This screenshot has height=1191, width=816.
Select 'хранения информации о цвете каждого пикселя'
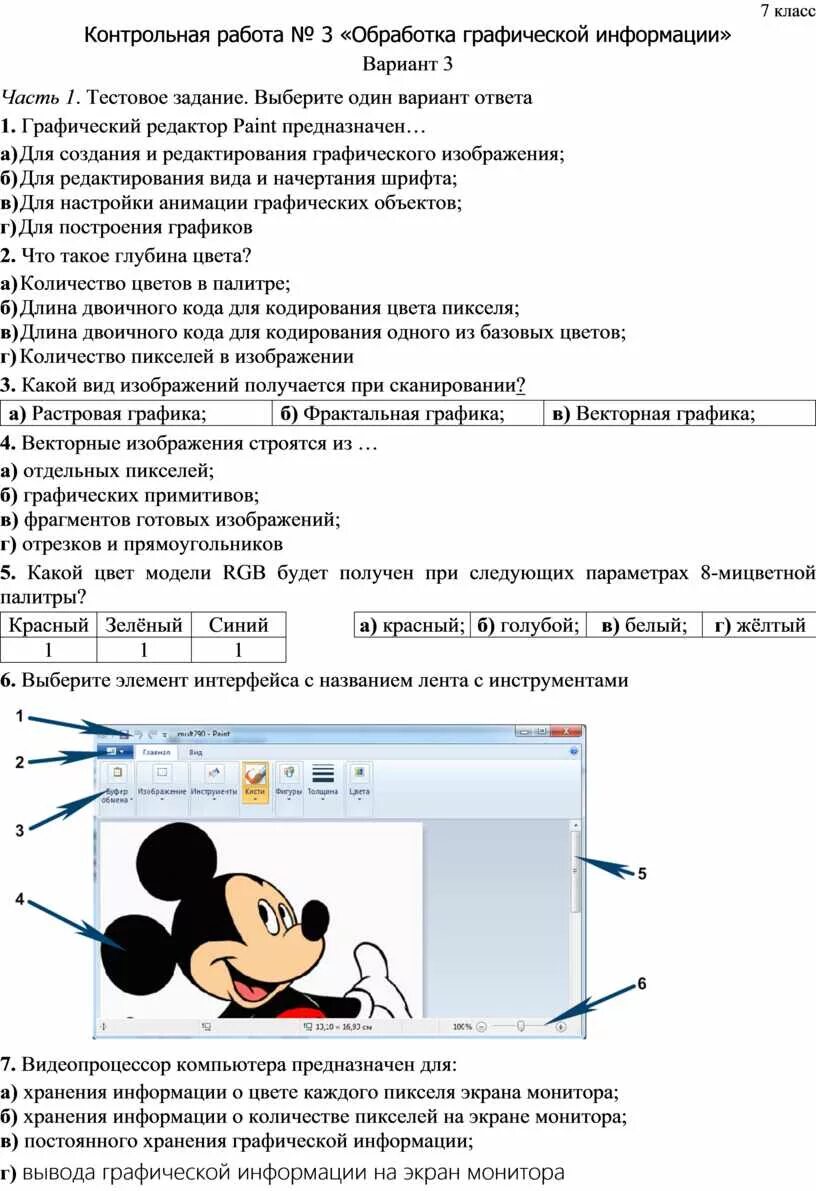pyautogui.click(x=309, y=1093)
